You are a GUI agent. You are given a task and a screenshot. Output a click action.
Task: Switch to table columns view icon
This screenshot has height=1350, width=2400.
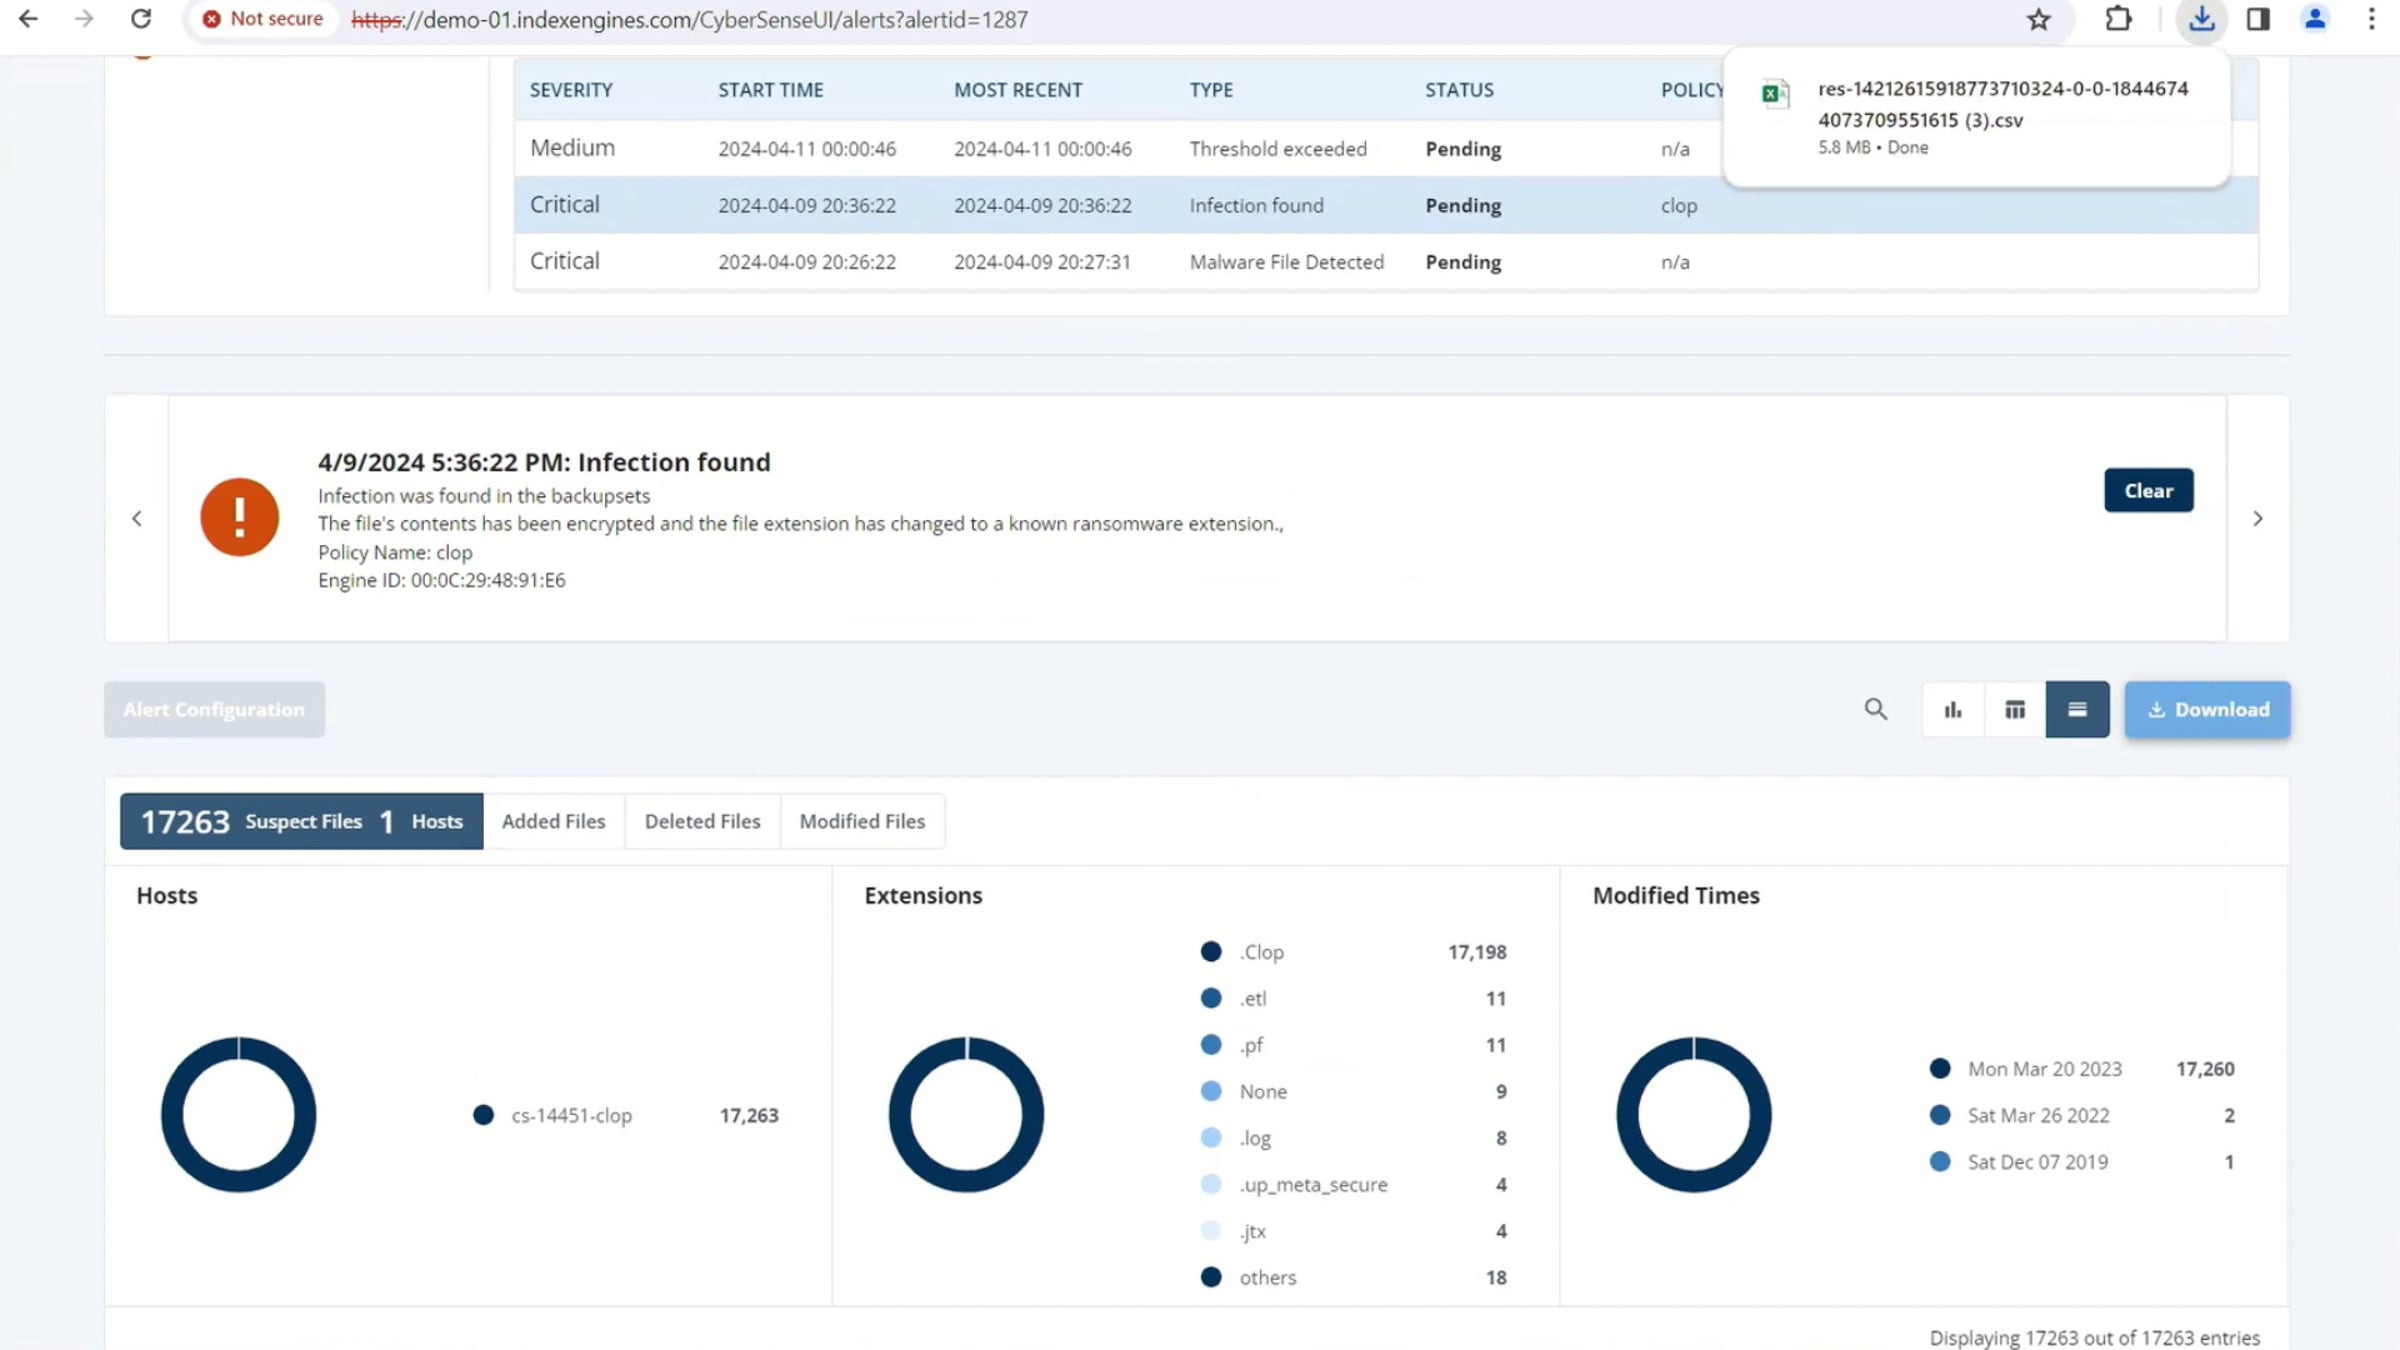pos(2015,709)
